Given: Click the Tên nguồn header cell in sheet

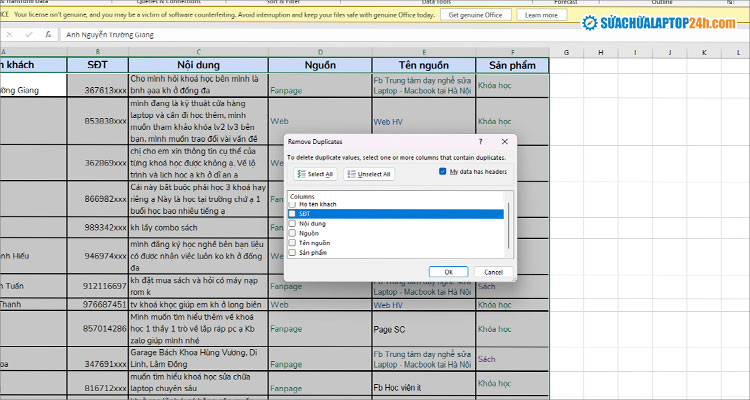Looking at the screenshot, I should [424, 65].
